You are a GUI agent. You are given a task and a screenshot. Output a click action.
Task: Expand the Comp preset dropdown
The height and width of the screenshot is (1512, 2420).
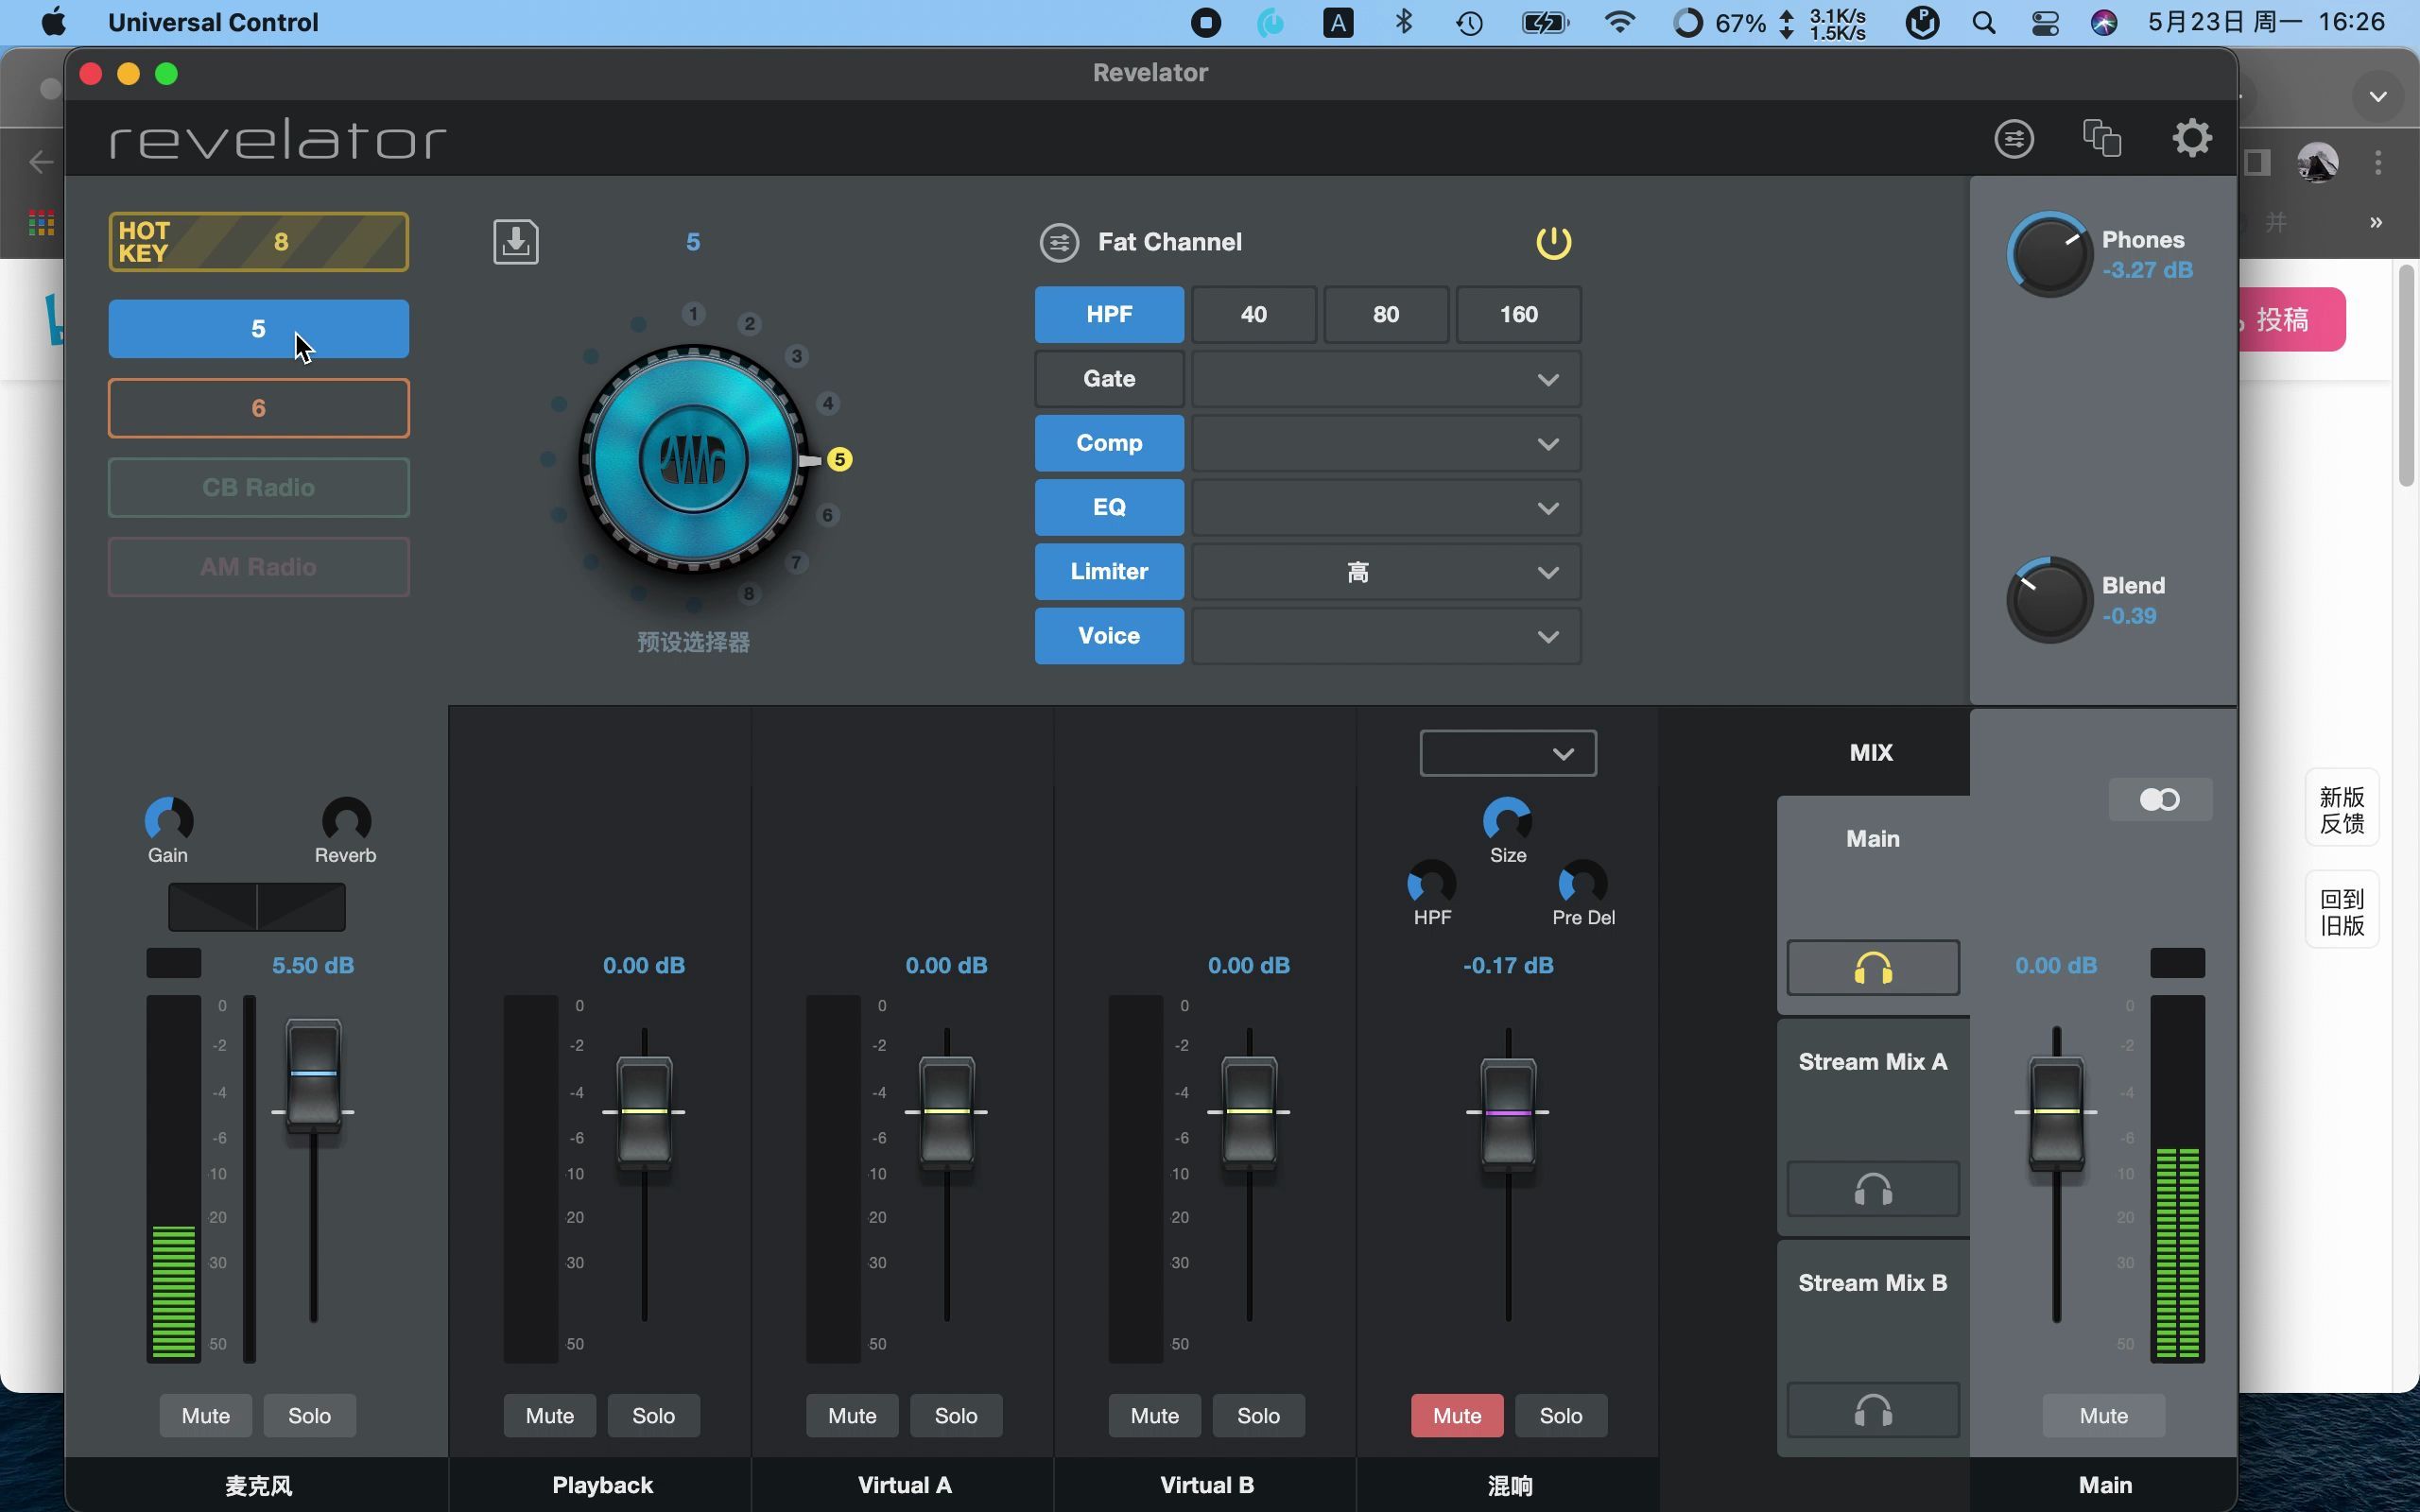click(x=1386, y=443)
